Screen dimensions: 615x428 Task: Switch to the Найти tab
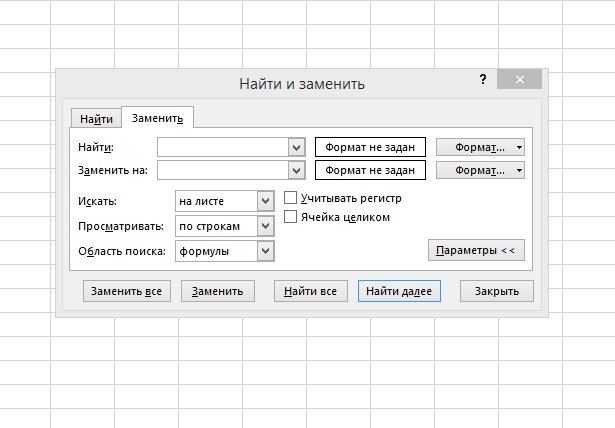click(x=97, y=118)
